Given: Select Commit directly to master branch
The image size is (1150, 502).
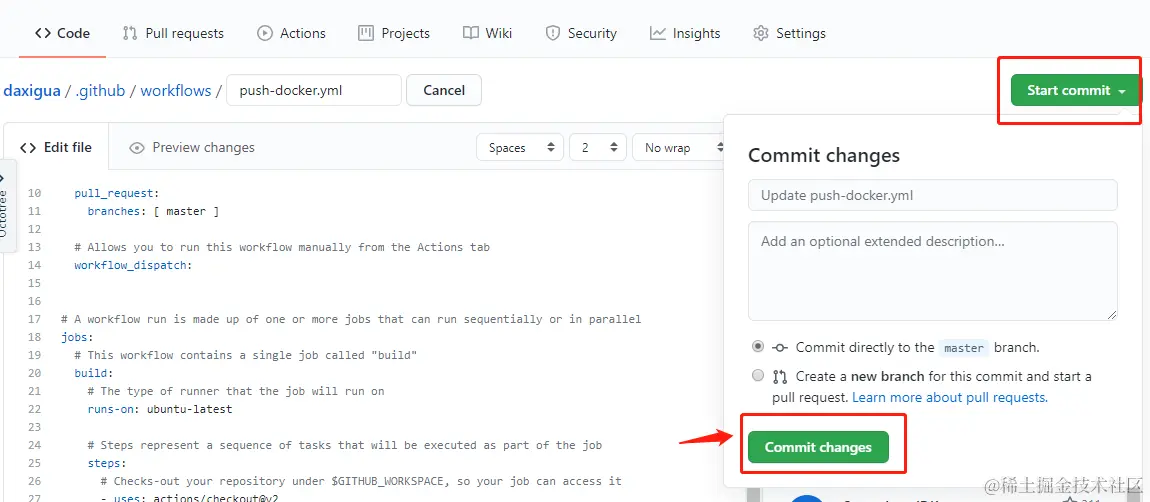Looking at the screenshot, I should [x=758, y=346].
